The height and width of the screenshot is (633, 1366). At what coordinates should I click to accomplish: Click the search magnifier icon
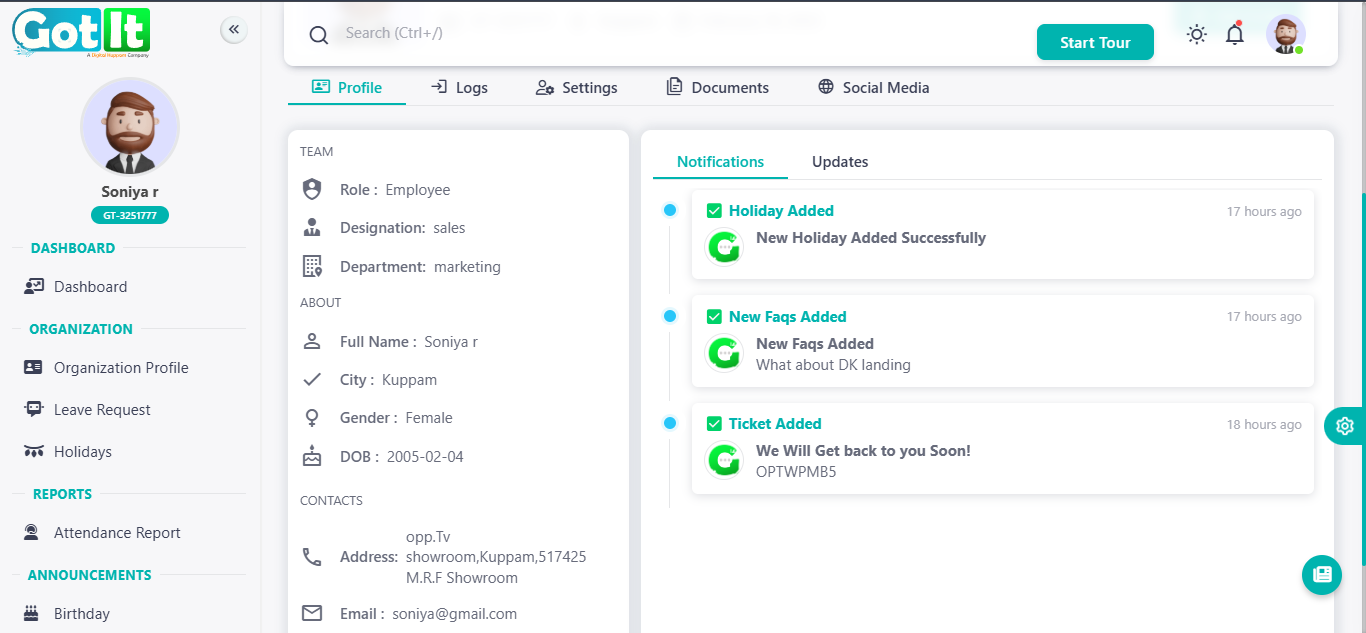[319, 35]
